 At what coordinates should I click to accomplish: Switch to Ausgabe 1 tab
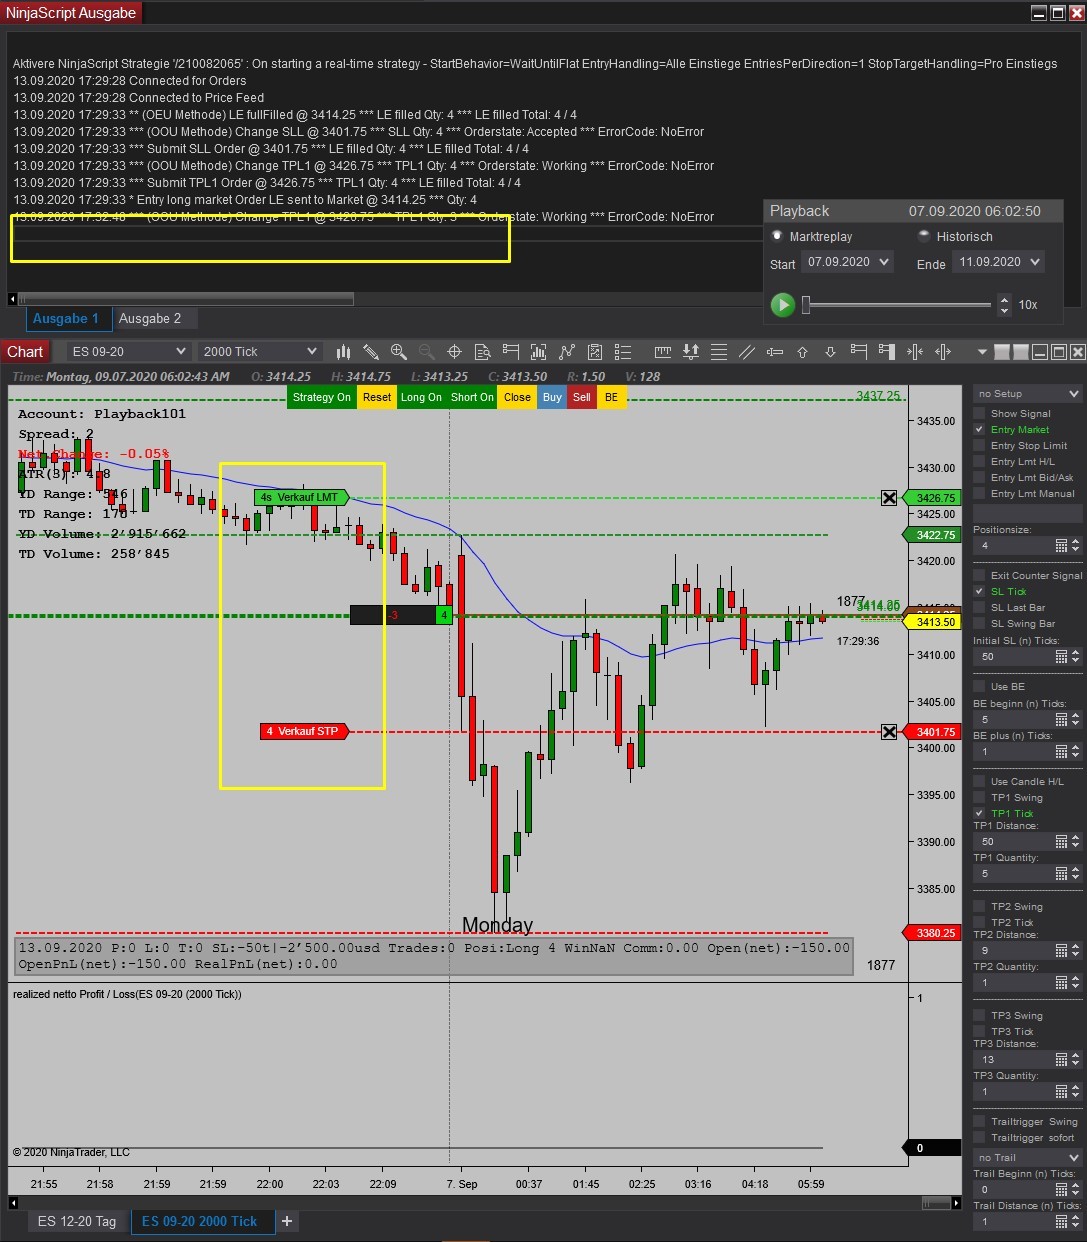click(66, 318)
